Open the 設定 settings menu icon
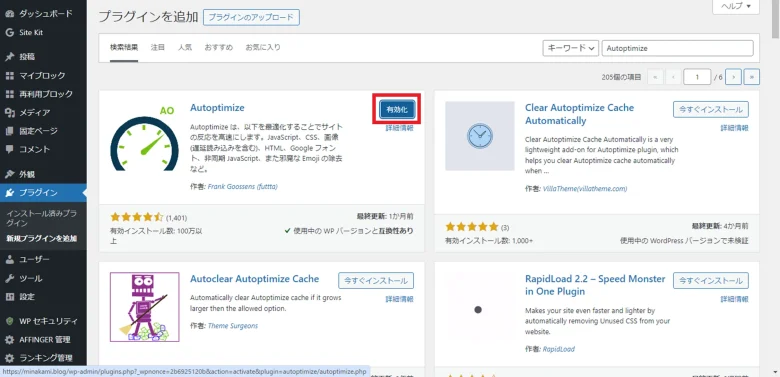 click(9, 297)
